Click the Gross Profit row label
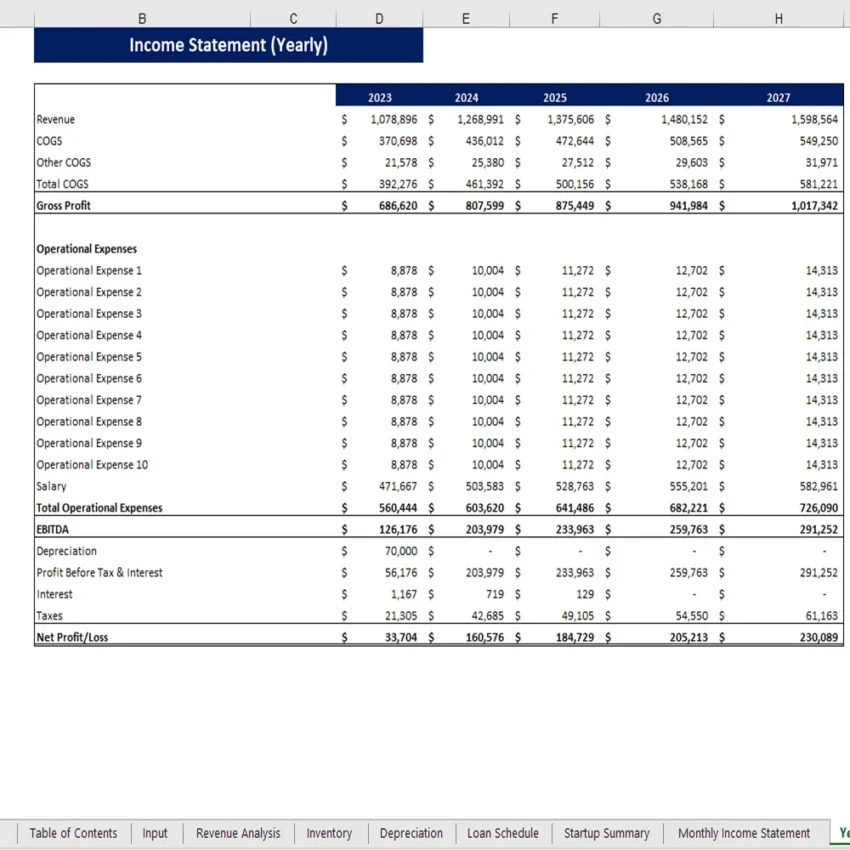Image resolution: width=850 pixels, height=850 pixels. (63, 205)
